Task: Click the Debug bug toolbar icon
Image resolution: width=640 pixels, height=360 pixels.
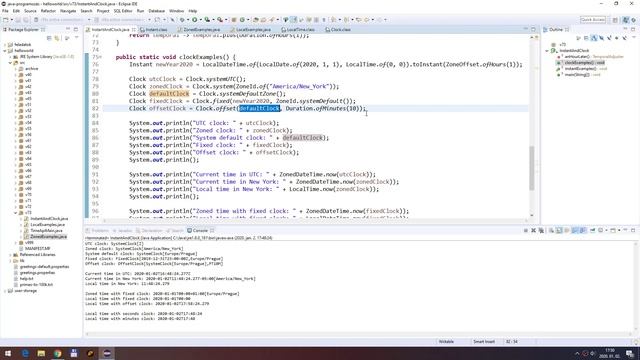Action: 182,20
